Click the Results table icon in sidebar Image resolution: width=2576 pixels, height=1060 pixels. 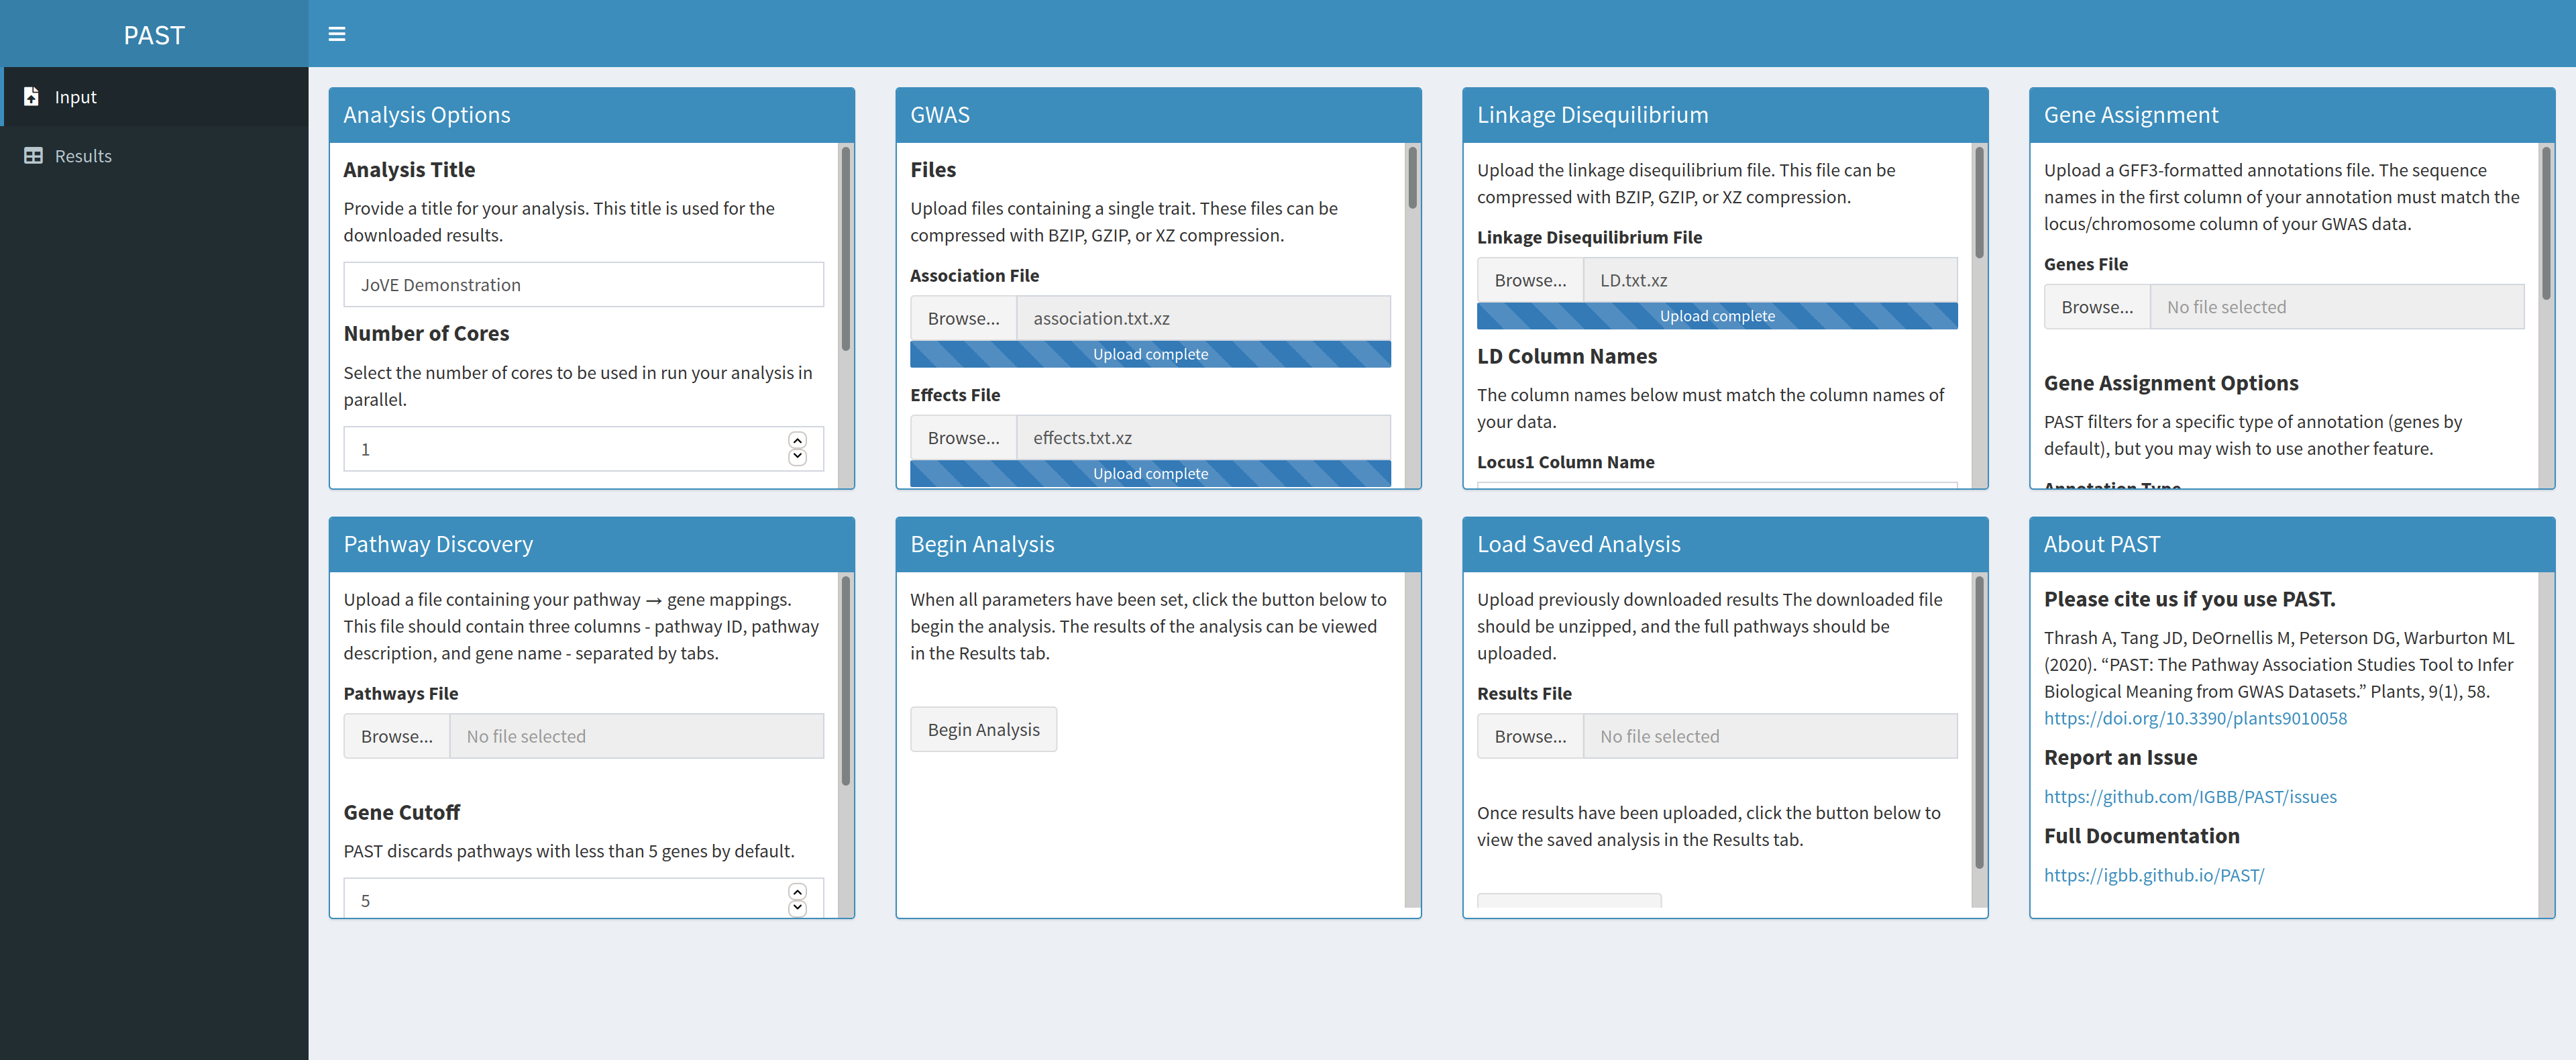click(33, 155)
